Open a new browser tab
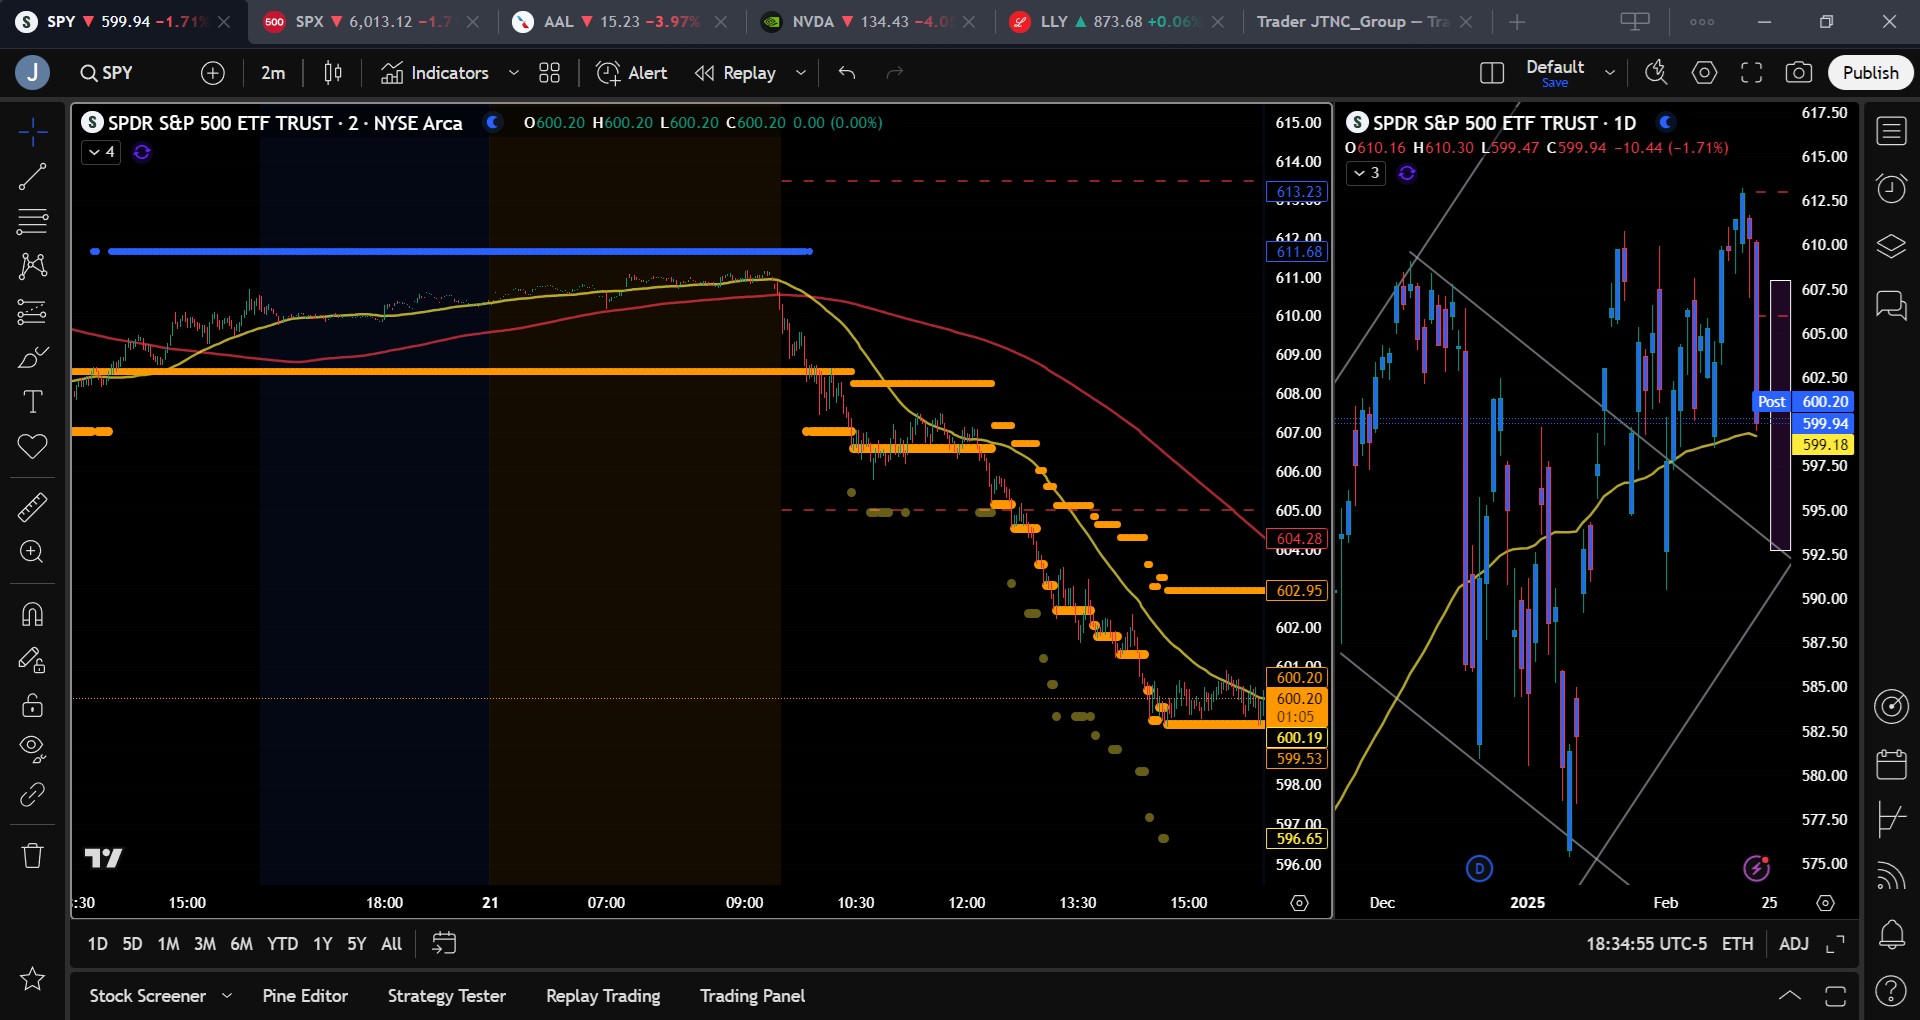This screenshot has width=1920, height=1020. pos(1517,22)
